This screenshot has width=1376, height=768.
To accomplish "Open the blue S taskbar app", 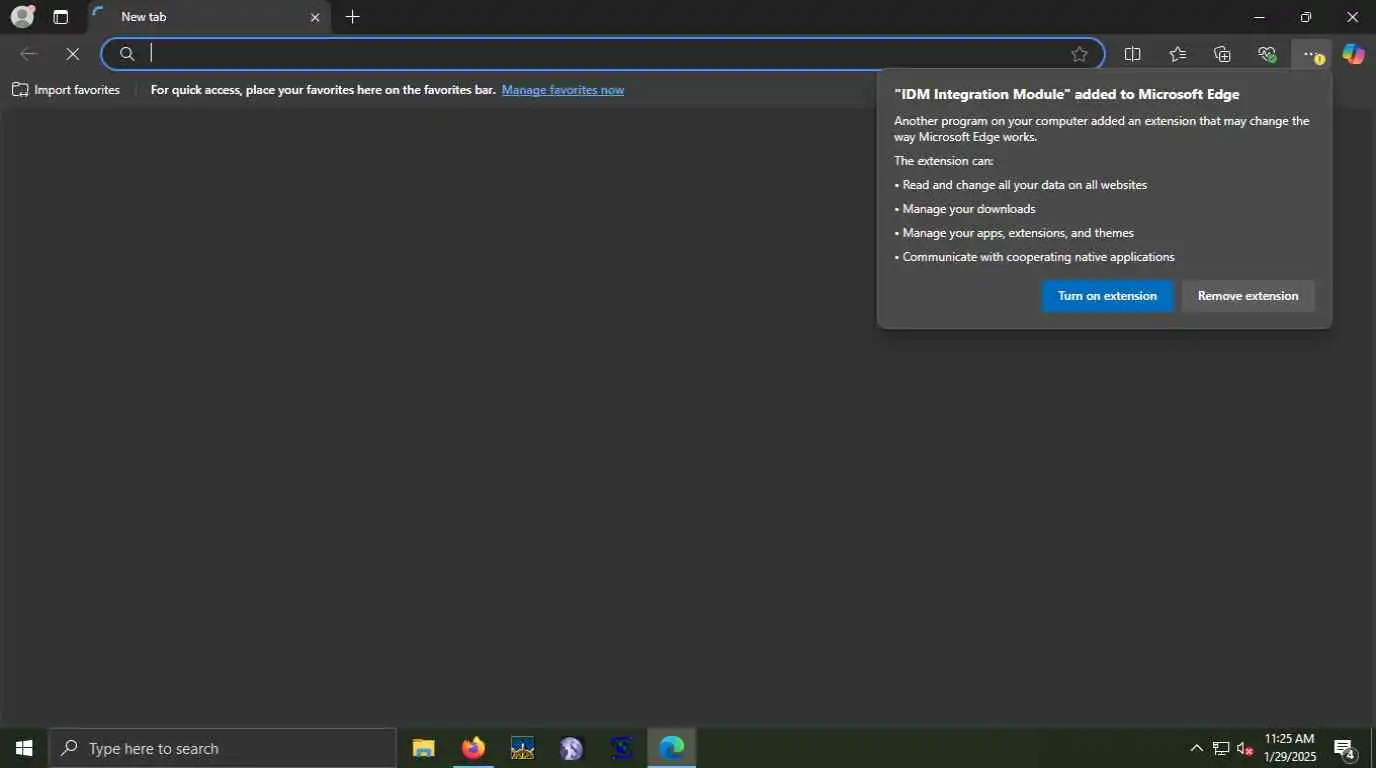I will (621, 748).
